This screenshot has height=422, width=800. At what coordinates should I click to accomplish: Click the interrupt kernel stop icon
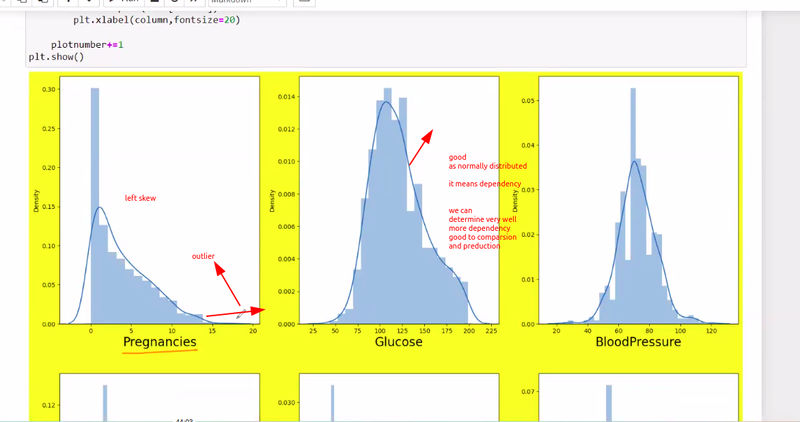pos(153,2)
